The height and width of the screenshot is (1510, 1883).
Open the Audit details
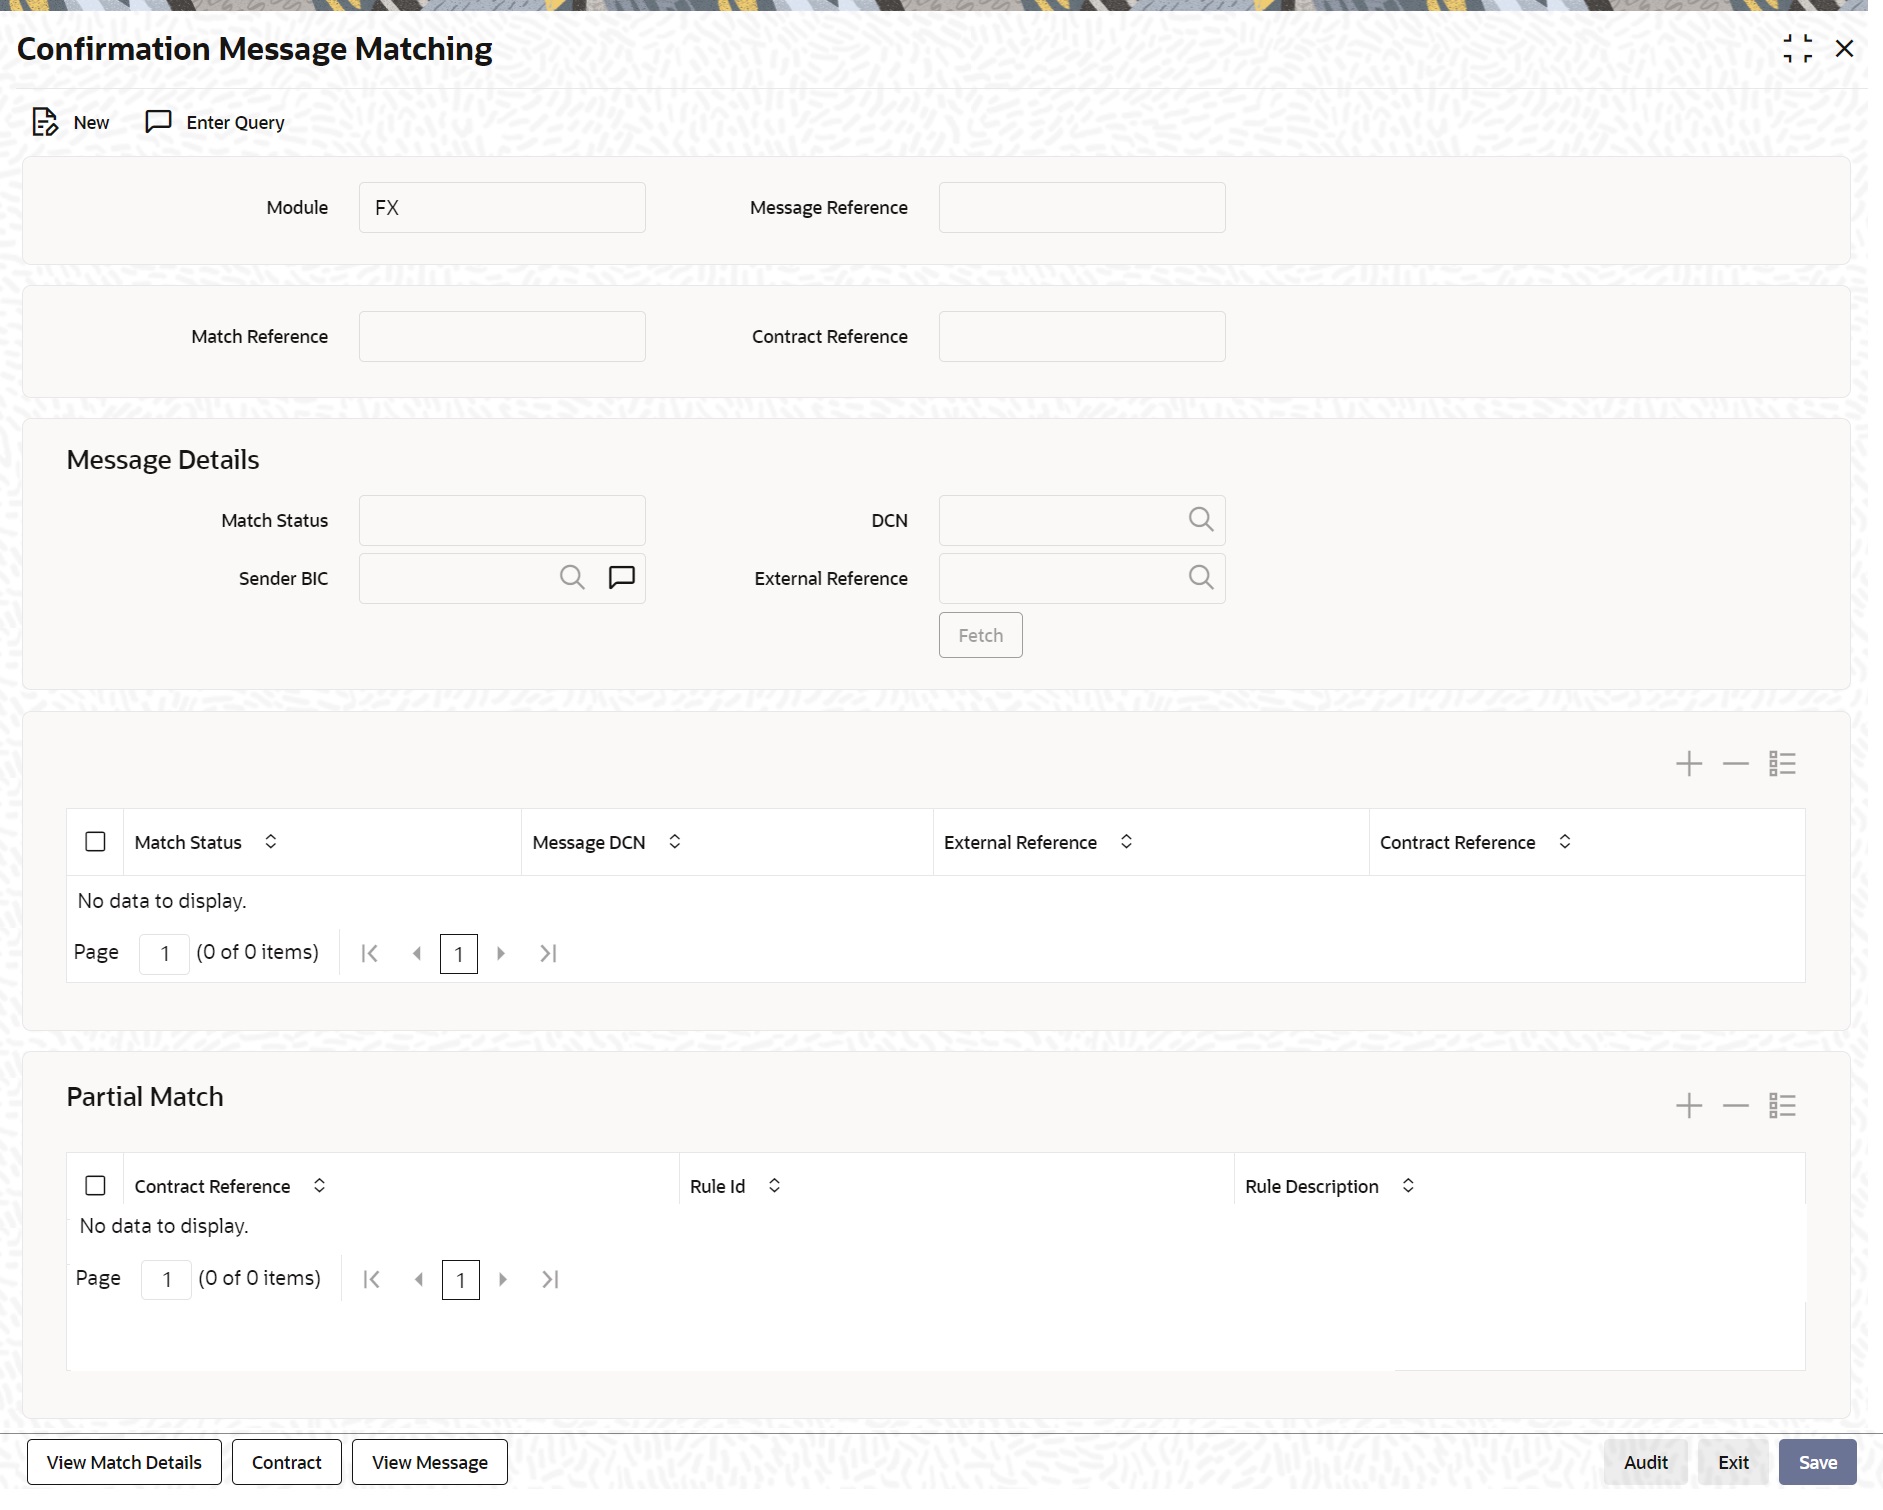coord(1645,1462)
